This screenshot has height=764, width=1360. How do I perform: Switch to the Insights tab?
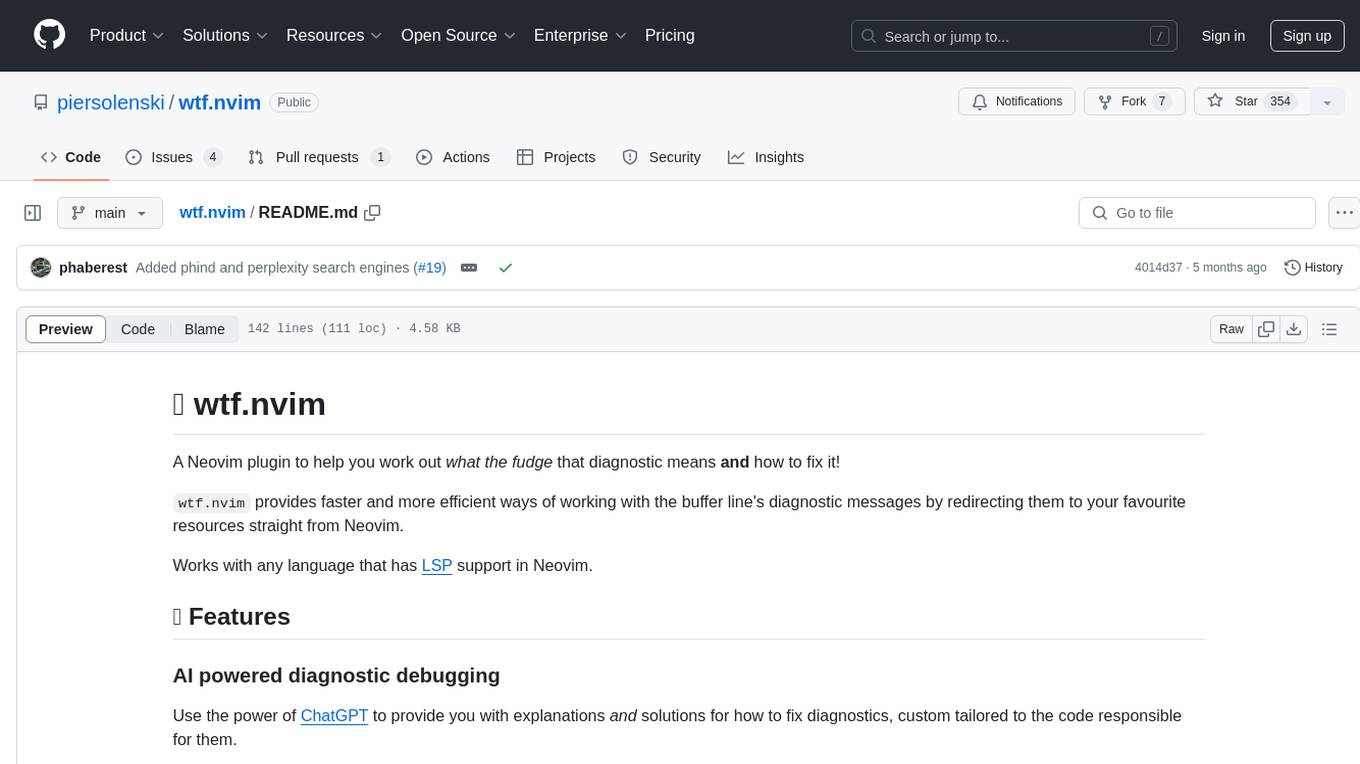pos(766,157)
